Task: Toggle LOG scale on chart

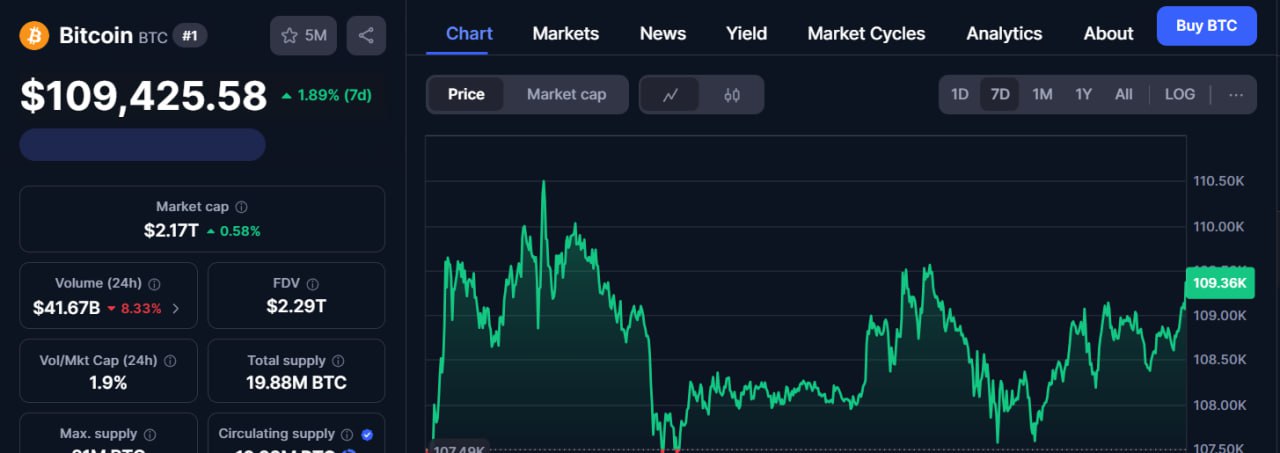Action: point(1180,95)
